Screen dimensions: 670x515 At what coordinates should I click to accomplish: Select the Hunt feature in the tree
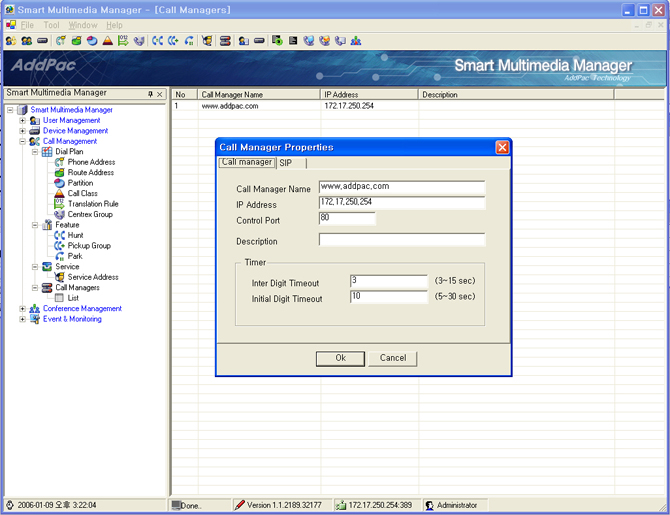[75, 235]
